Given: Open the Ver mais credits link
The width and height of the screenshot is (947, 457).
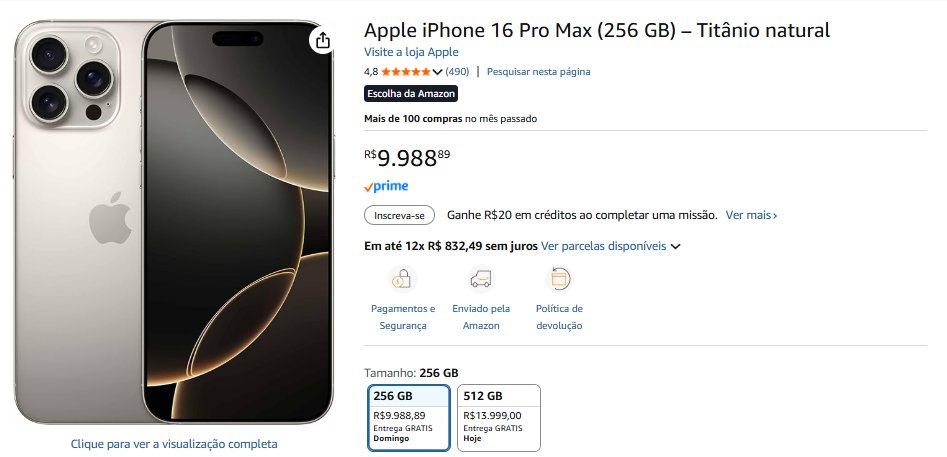Looking at the screenshot, I should point(751,215).
